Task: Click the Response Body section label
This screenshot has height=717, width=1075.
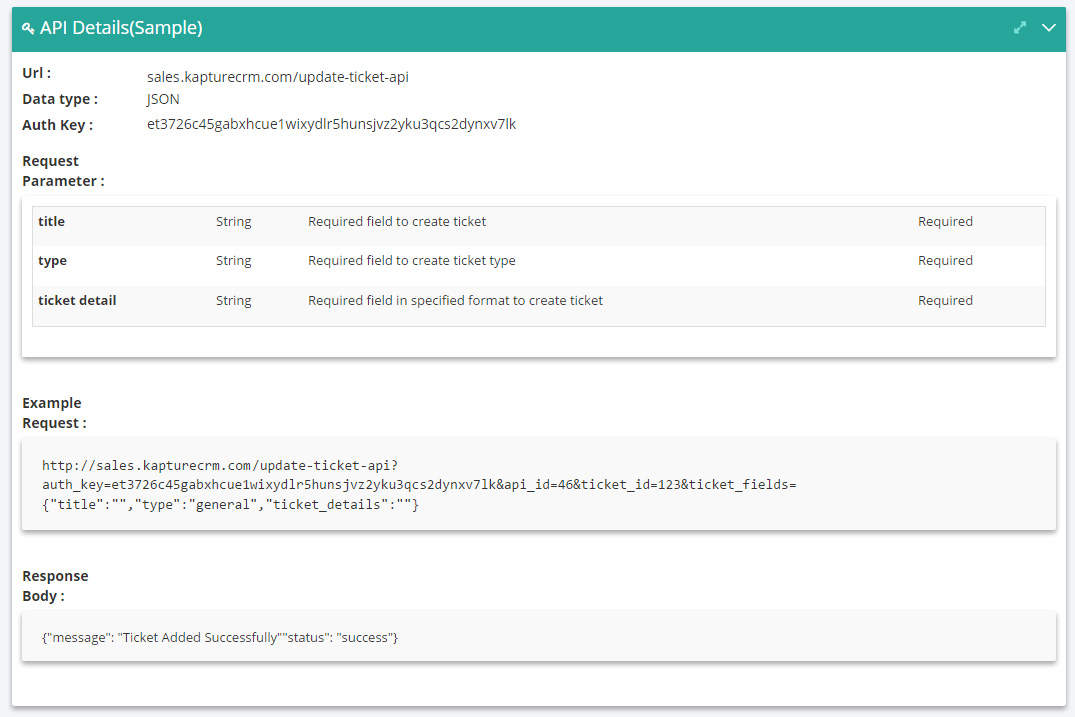Action: pyautogui.click(x=55, y=585)
